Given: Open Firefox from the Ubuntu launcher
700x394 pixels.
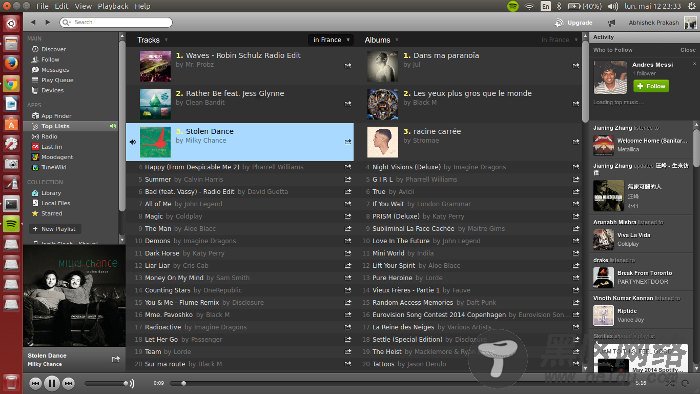Looking at the screenshot, I should 11,63.
